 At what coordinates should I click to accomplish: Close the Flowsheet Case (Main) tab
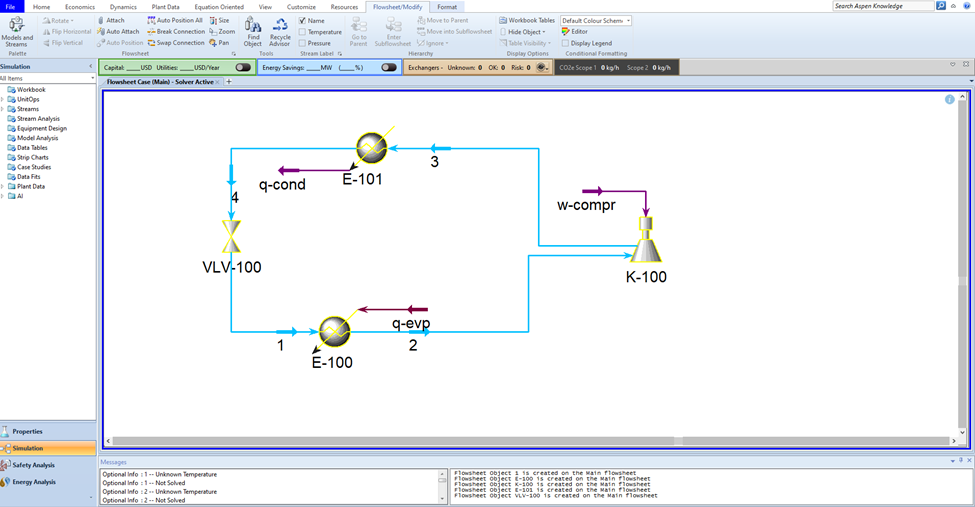pyautogui.click(x=218, y=82)
